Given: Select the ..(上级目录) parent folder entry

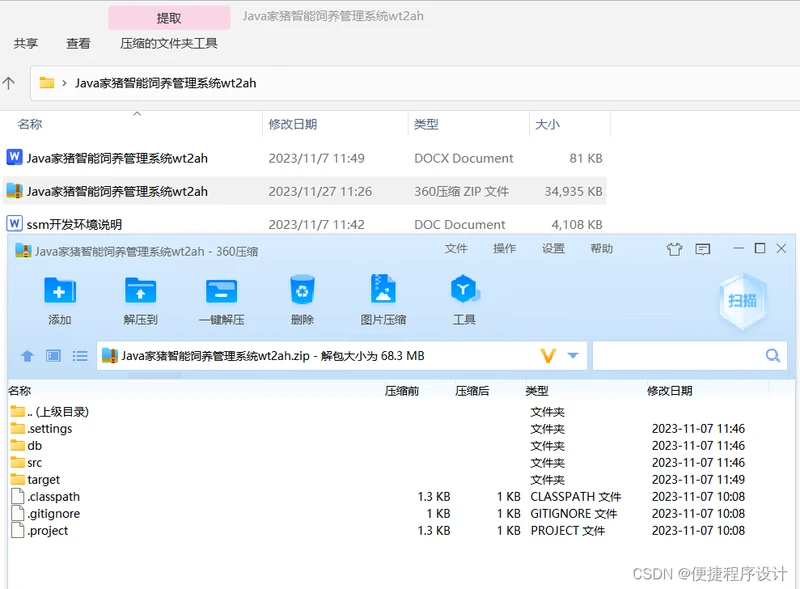Looking at the screenshot, I should [x=49, y=411].
